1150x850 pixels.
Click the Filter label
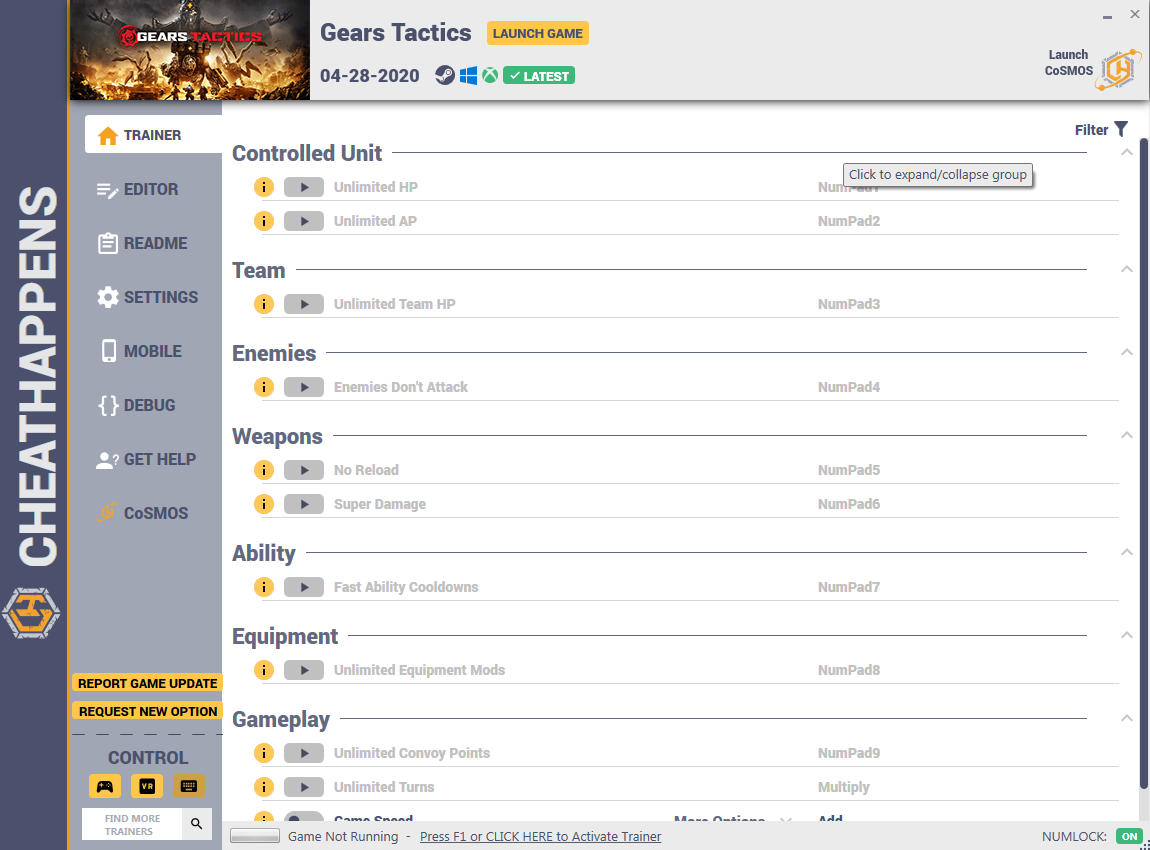[x=1091, y=130]
